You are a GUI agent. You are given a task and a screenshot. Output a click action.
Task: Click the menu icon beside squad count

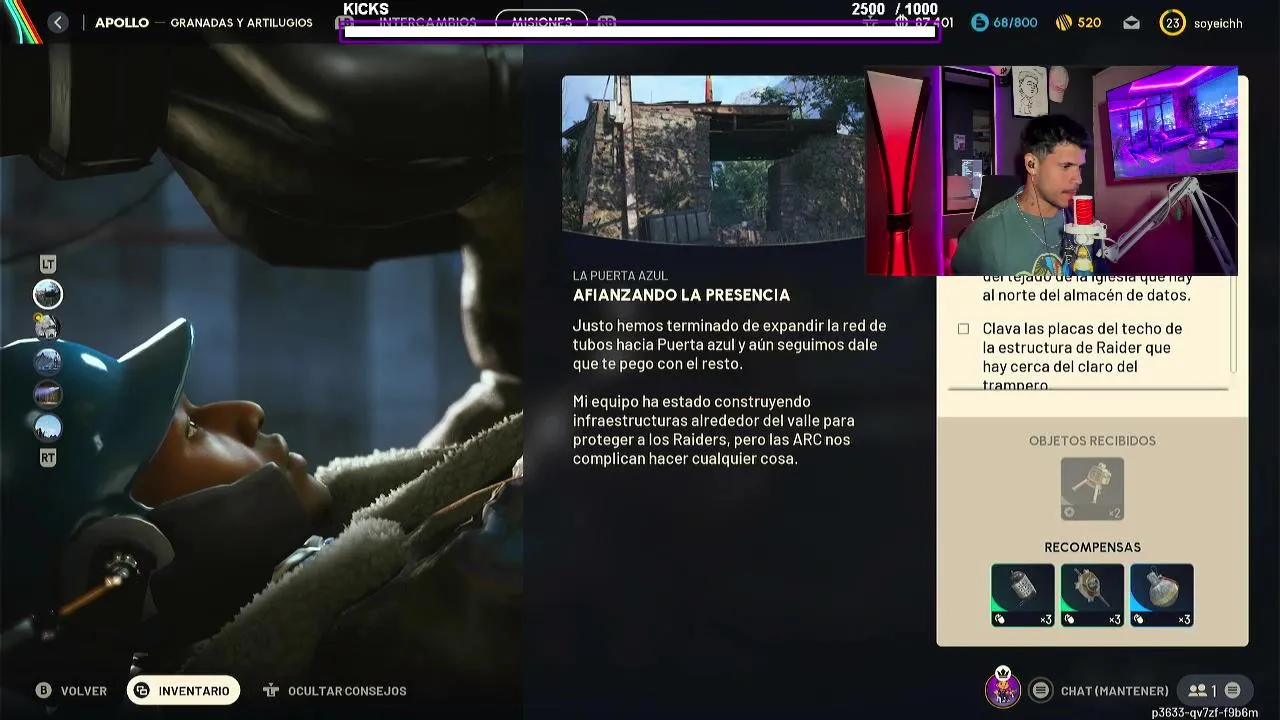pyautogui.click(x=1232, y=690)
